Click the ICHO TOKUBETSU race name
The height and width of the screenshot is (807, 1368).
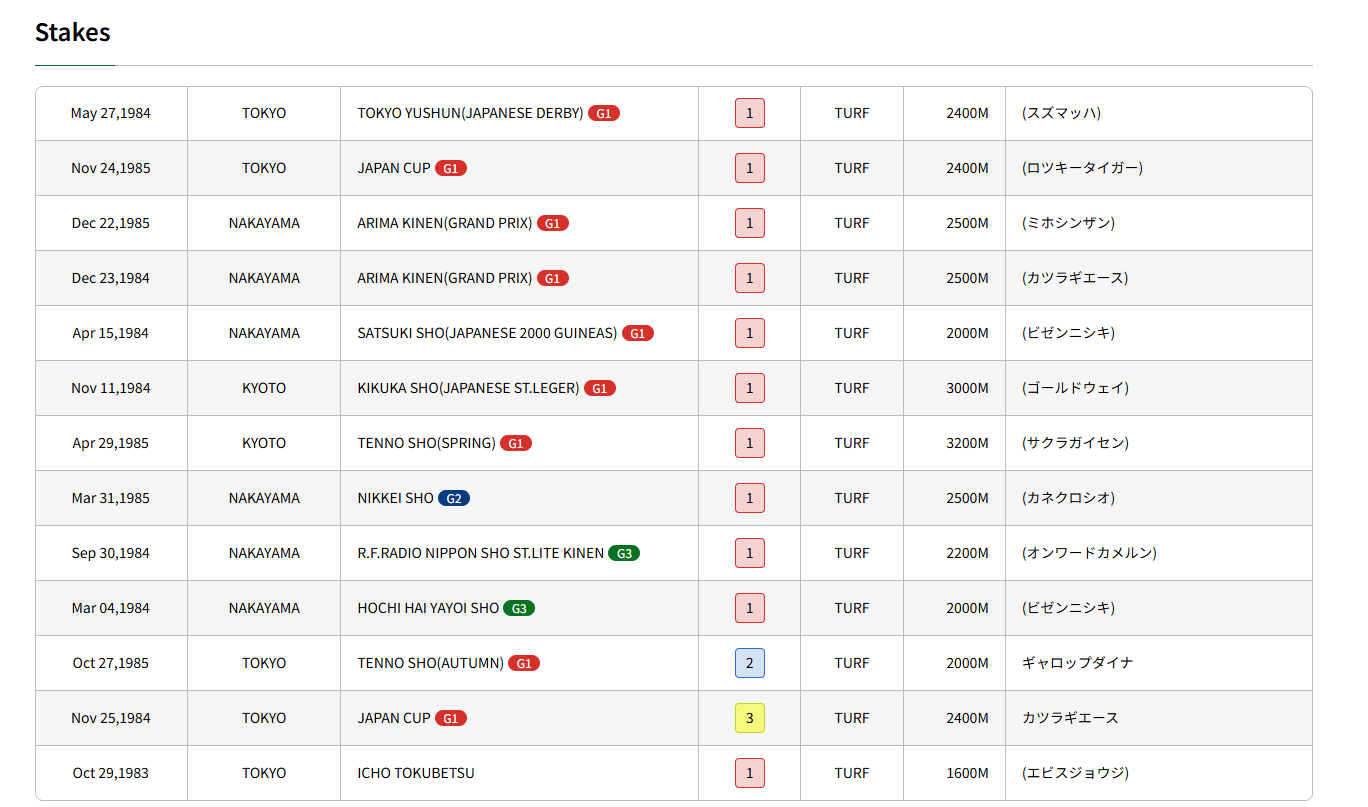pos(416,773)
